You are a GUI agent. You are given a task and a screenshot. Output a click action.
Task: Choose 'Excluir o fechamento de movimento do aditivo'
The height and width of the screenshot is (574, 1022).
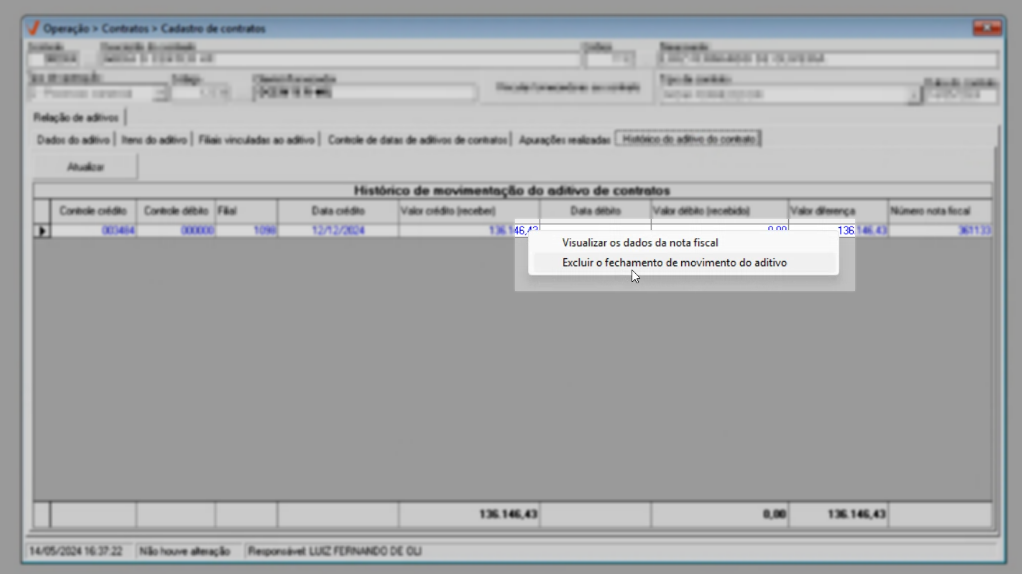pyautogui.click(x=674, y=263)
